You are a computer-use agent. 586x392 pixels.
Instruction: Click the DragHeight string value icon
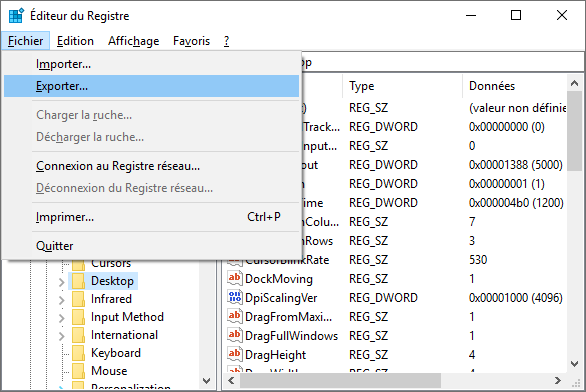235,354
